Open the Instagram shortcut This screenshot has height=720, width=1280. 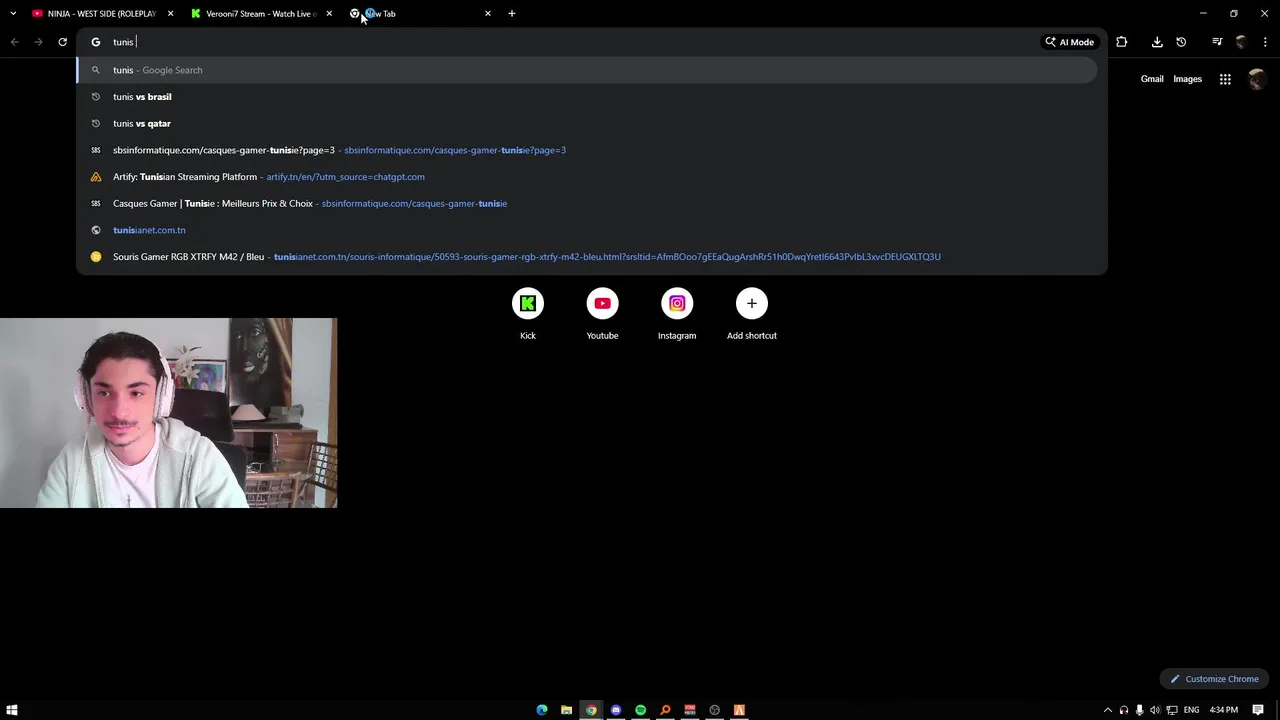point(677,303)
